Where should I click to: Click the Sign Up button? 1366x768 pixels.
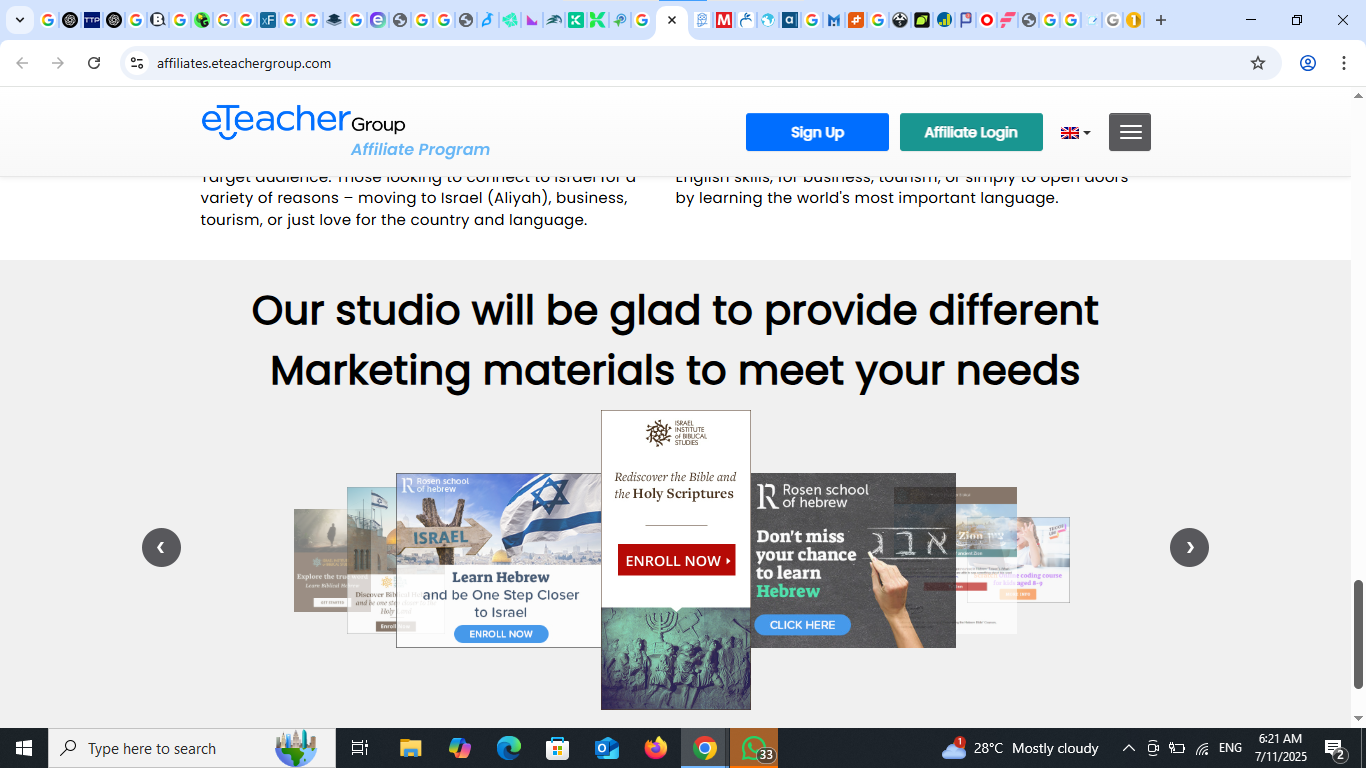tap(817, 132)
